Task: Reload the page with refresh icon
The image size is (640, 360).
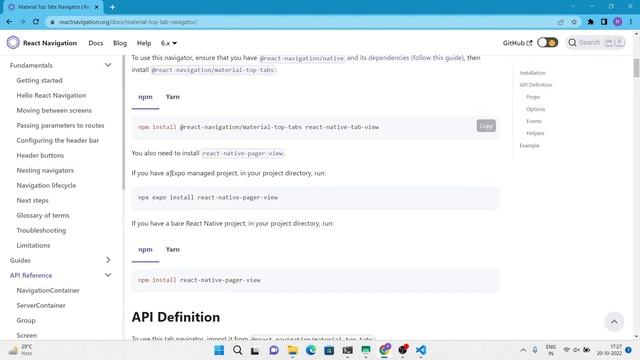Action: (36, 22)
